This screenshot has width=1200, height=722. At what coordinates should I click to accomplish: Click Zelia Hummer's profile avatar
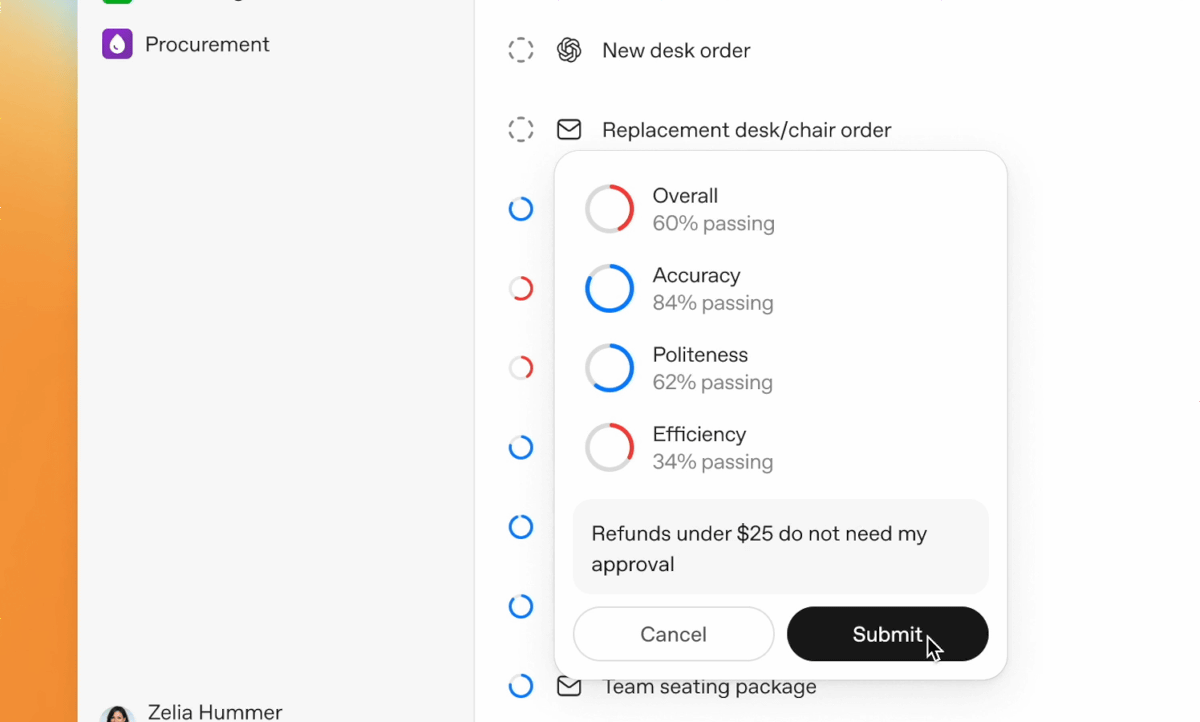117,714
